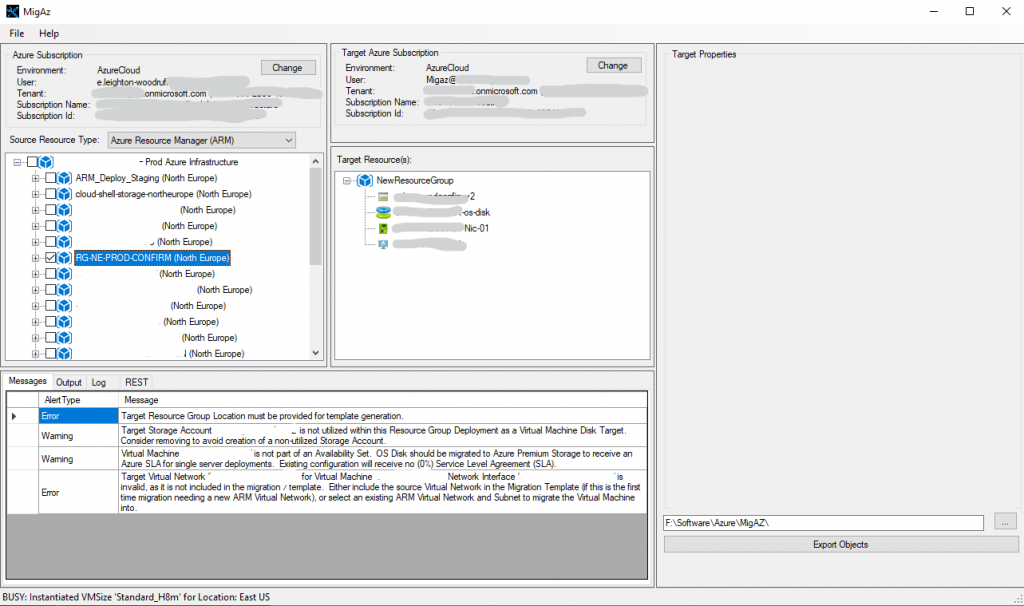Click the export path field F:\Software\Azure\MigAZ\
Image resolution: width=1024 pixels, height=606 pixels.
(824, 523)
